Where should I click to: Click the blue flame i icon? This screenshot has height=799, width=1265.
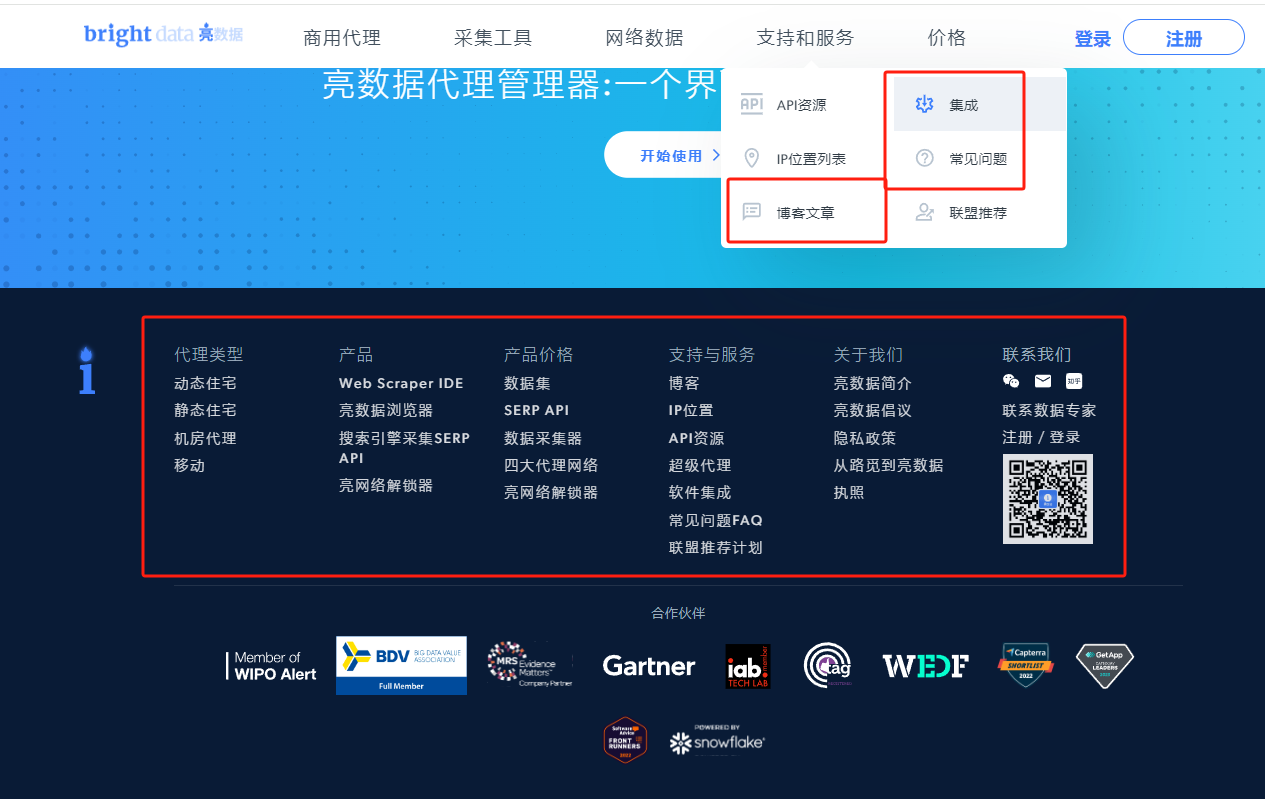[87, 370]
